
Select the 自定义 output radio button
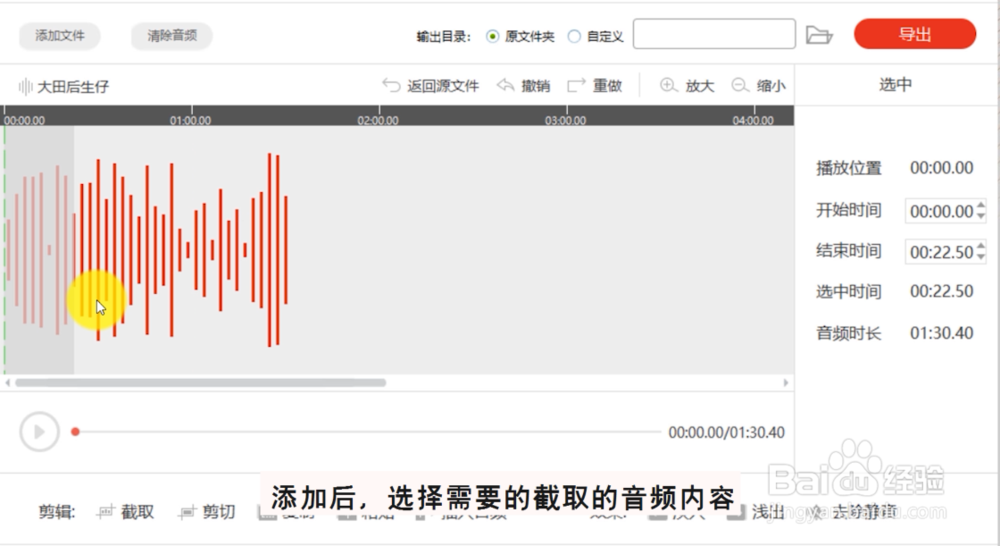(x=574, y=36)
